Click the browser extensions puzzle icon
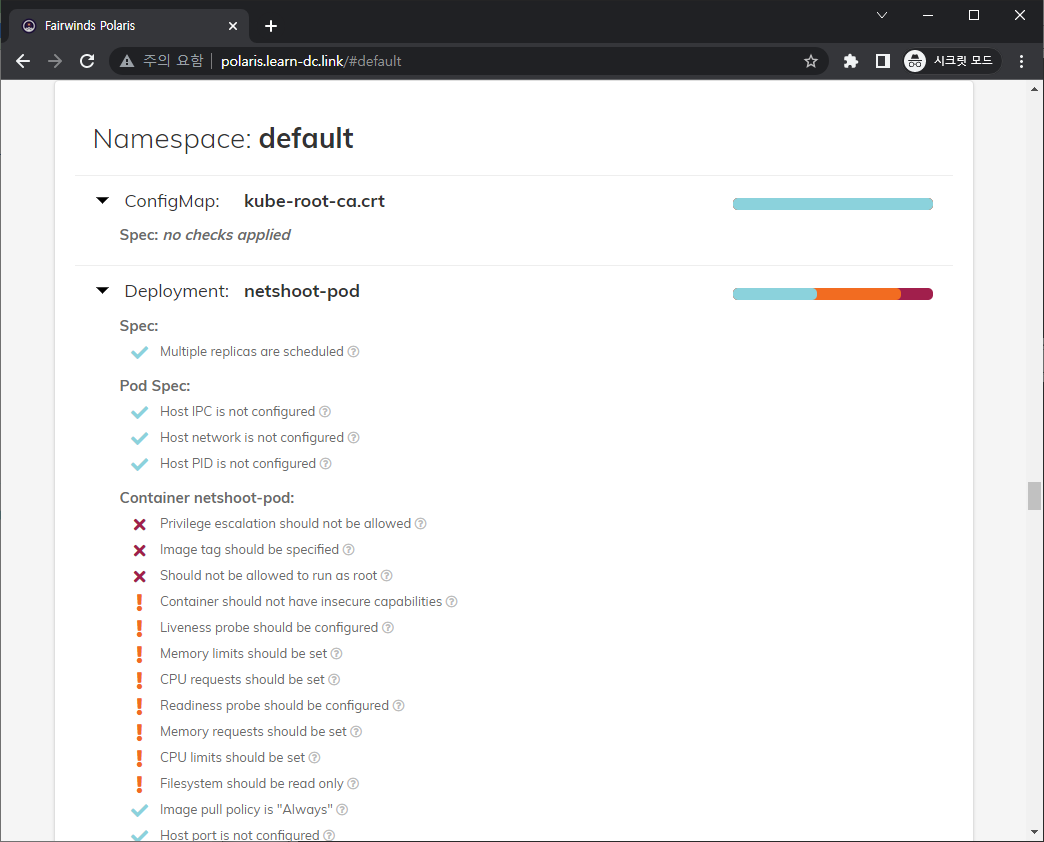Screen dimensions: 1044x842 point(850,61)
